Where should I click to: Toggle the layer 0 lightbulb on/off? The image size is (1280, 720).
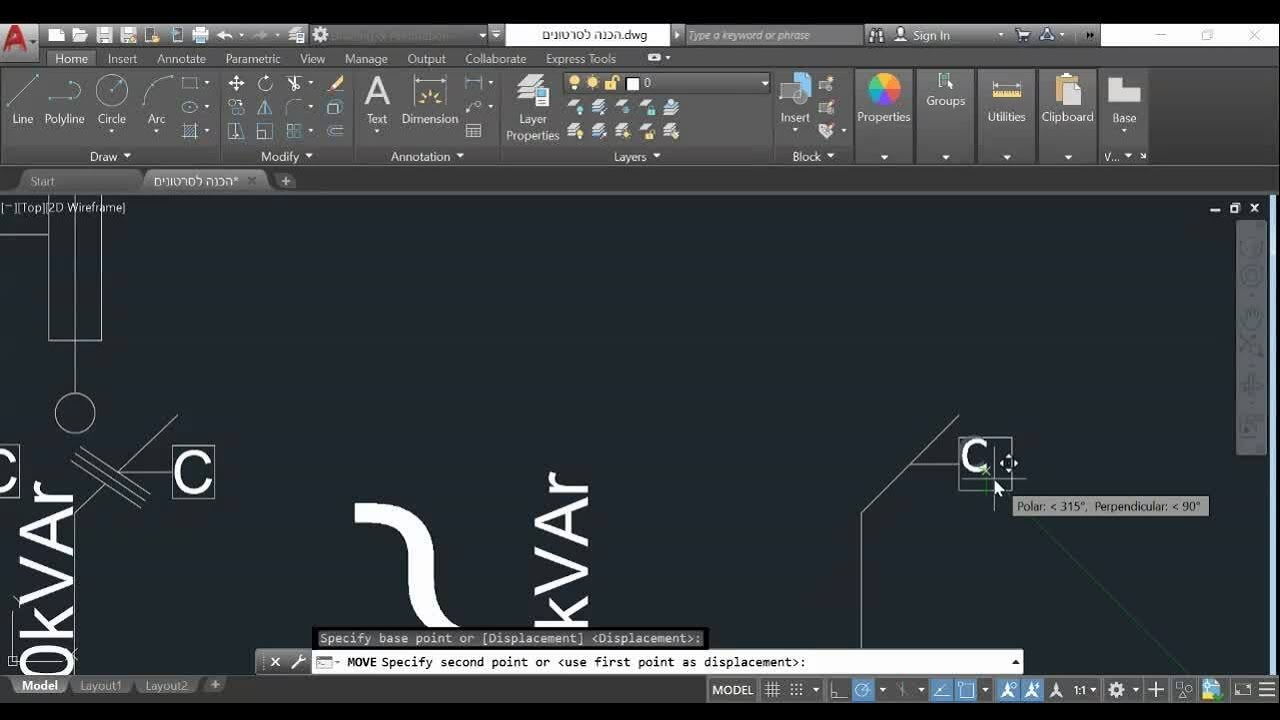574,83
